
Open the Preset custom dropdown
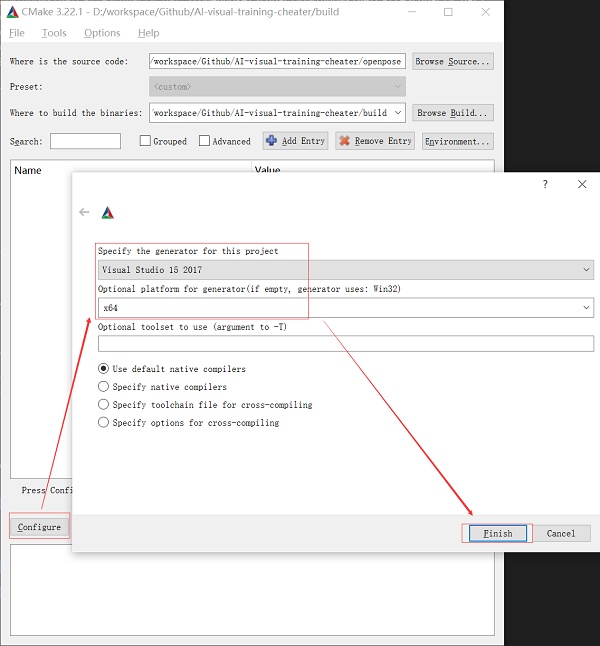coord(277,87)
